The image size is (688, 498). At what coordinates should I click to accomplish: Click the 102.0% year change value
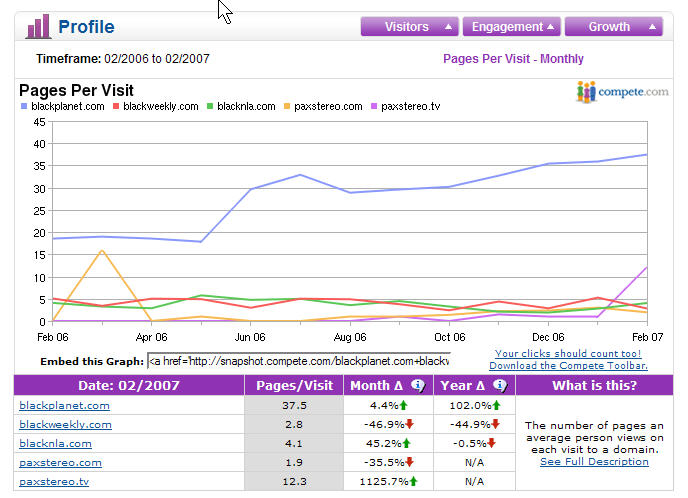coord(470,405)
